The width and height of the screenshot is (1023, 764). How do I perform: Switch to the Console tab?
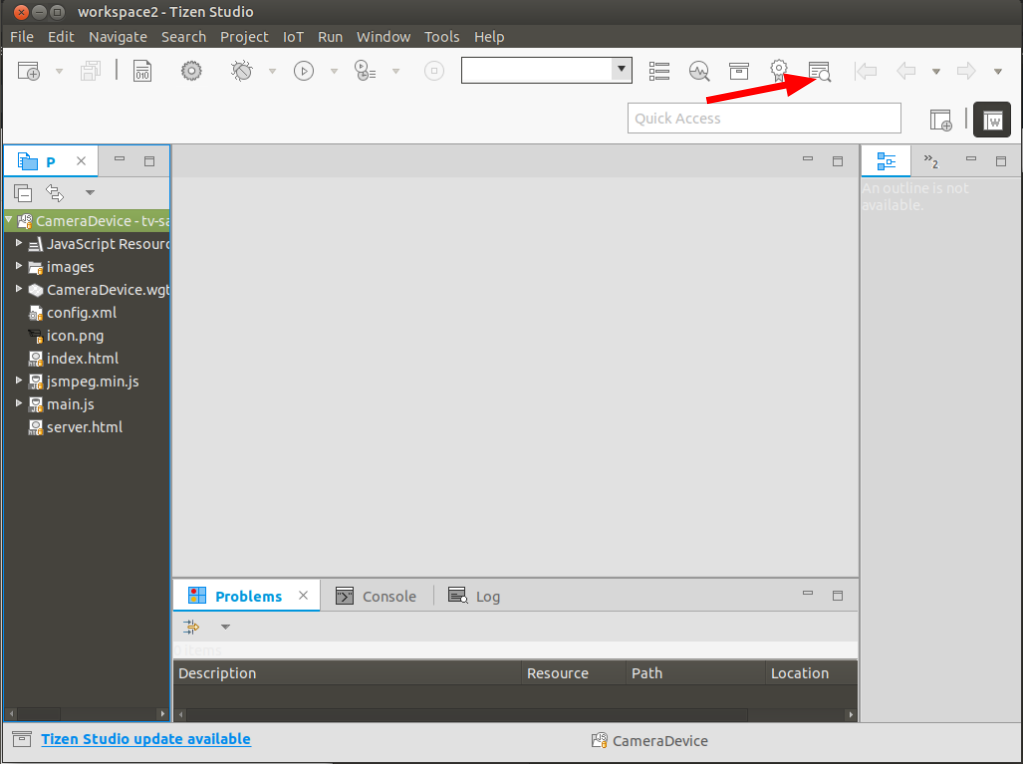tap(376, 596)
